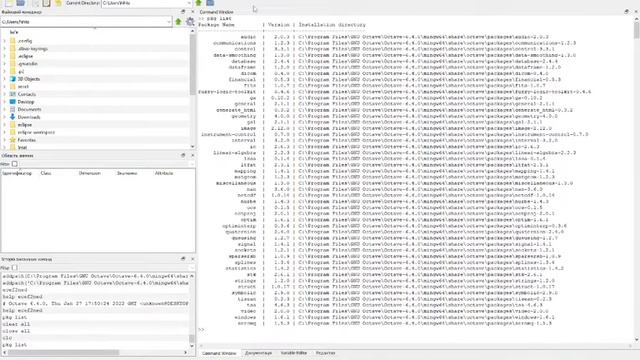
Task: Expand the Documents folder
Action: pyautogui.click(x=4, y=109)
